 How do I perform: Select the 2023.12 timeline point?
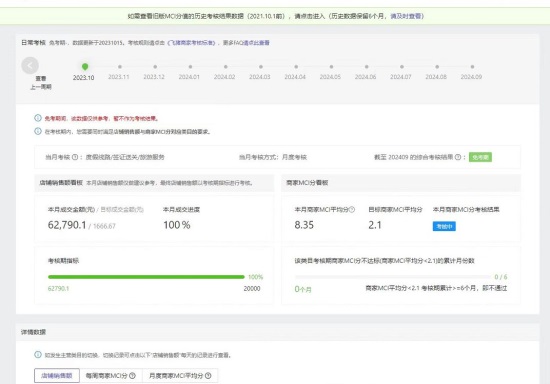click(155, 67)
